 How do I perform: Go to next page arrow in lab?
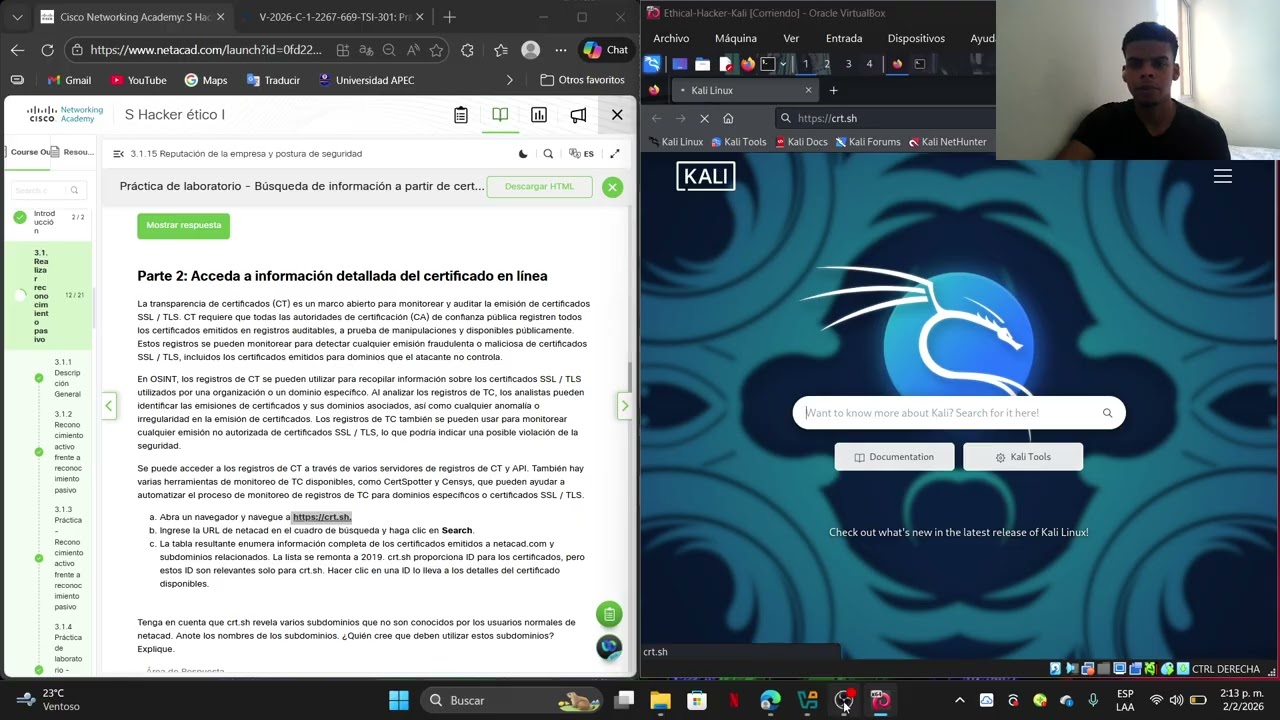pyautogui.click(x=625, y=406)
